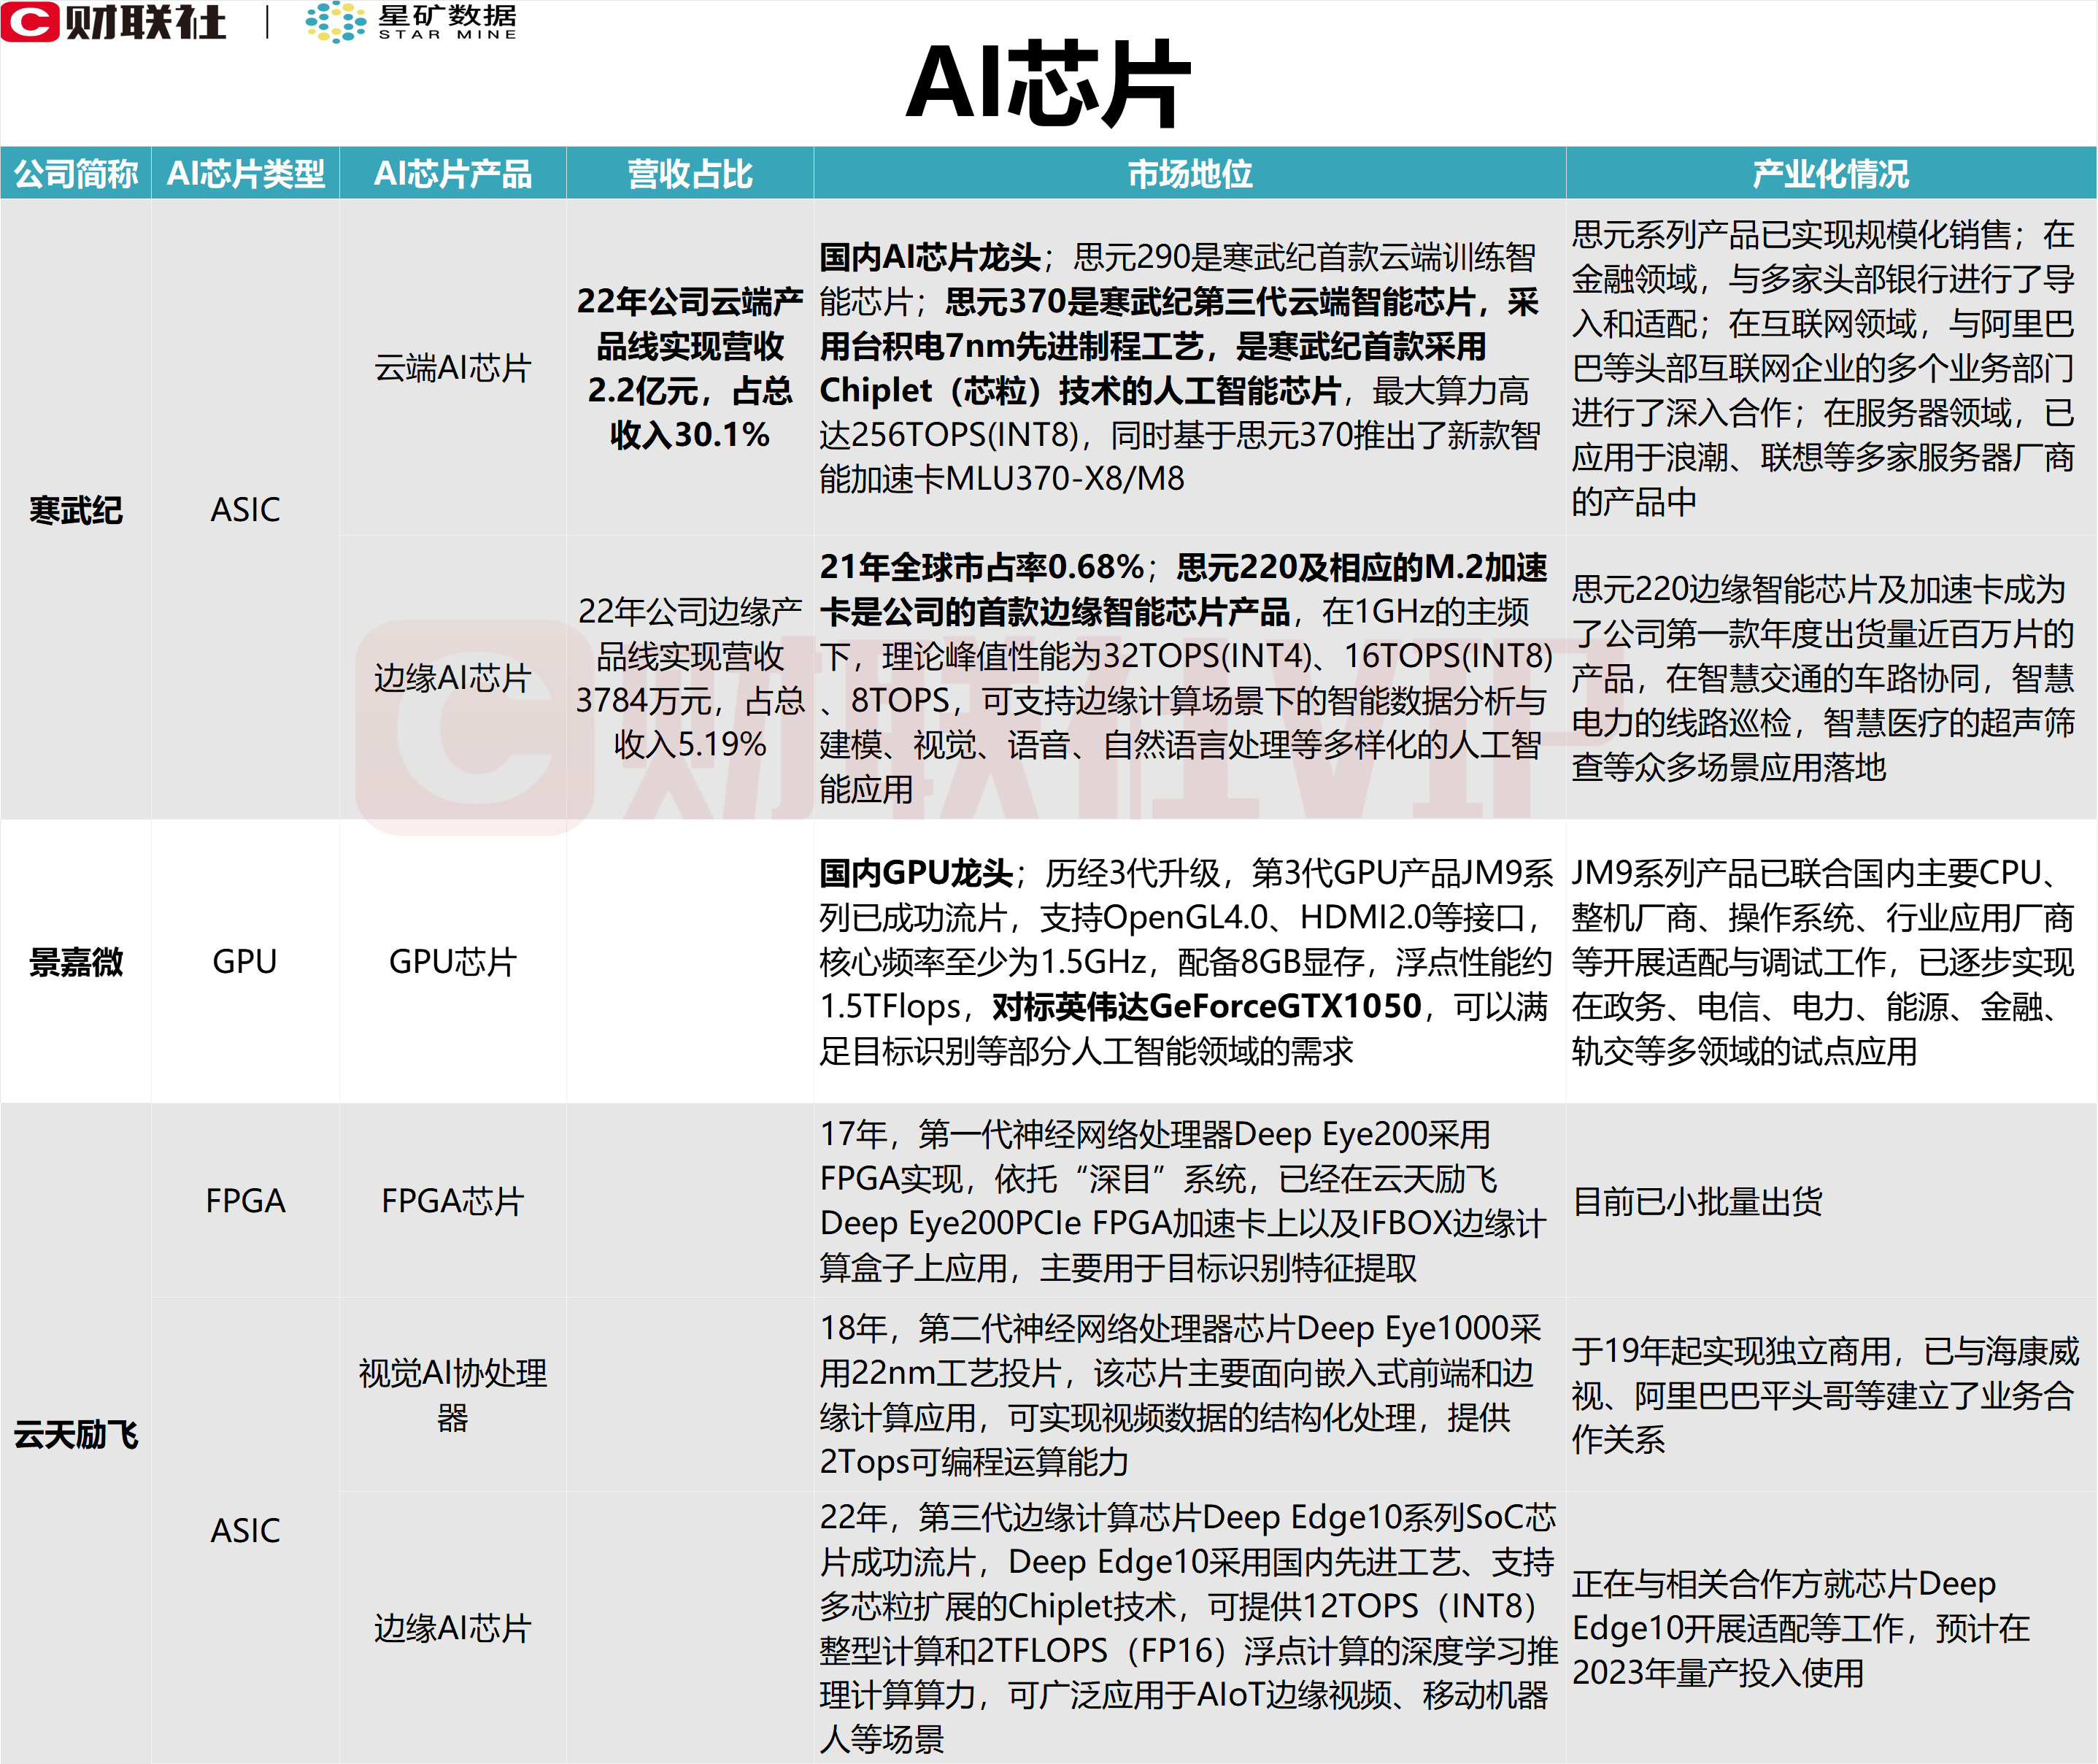The height and width of the screenshot is (1764, 2098).
Task: Click the cell describing Deep Eye1000 chip
Action: pos(1190,1395)
